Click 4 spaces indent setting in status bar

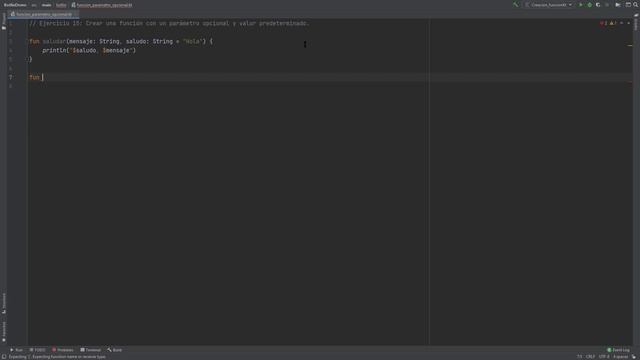[620, 357]
